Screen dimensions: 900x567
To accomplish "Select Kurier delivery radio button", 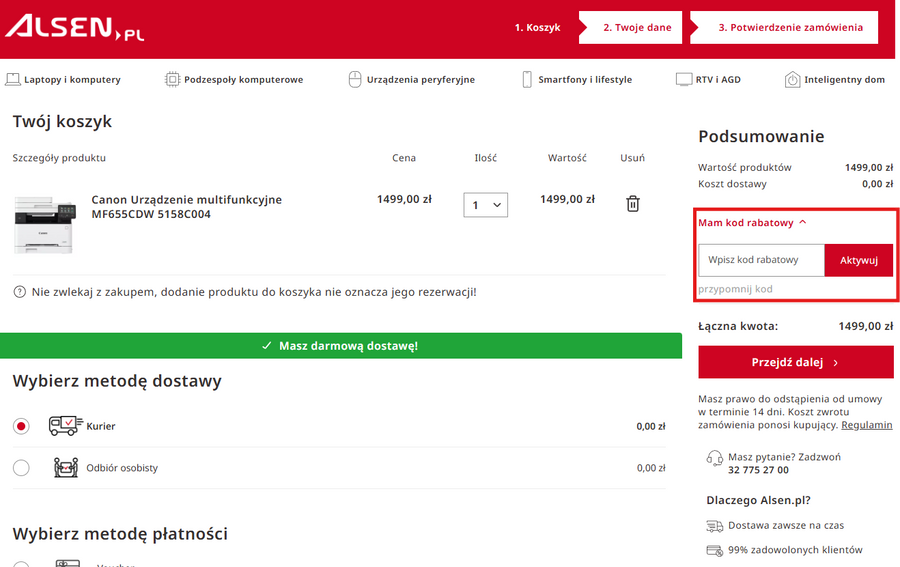I will pyautogui.click(x=21, y=426).
